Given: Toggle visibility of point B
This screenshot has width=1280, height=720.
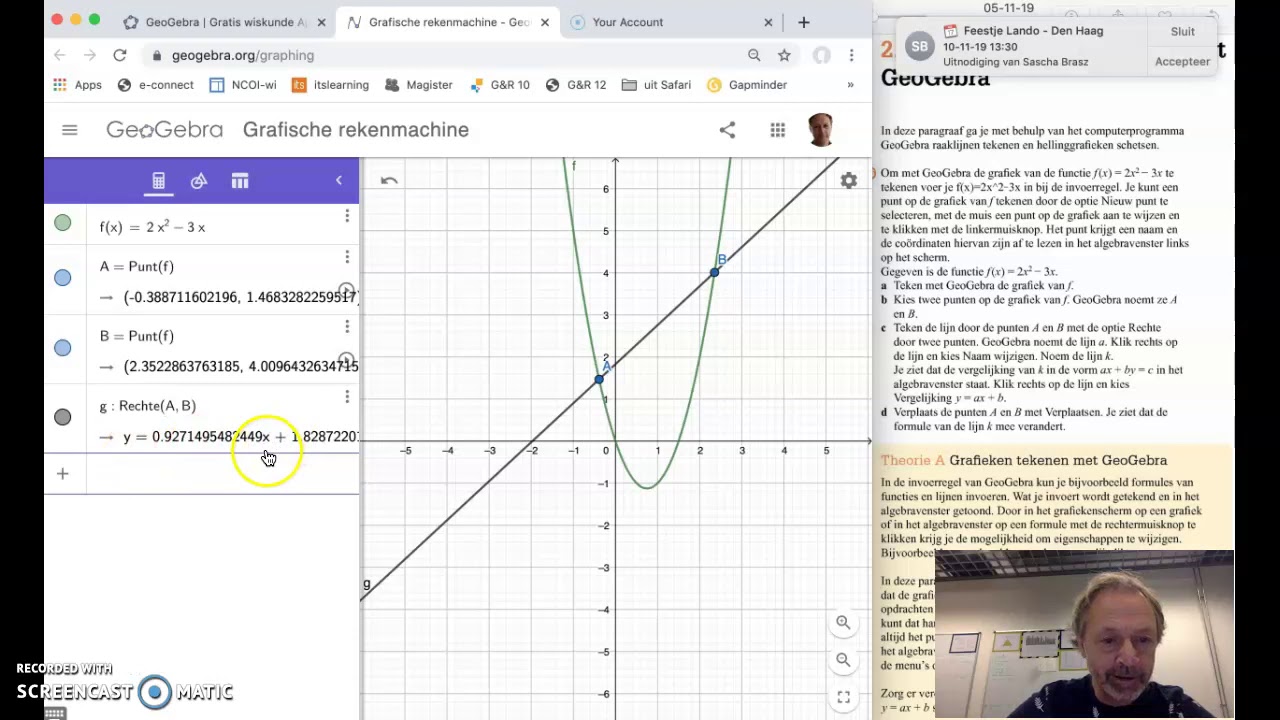Looking at the screenshot, I should 63,347.
